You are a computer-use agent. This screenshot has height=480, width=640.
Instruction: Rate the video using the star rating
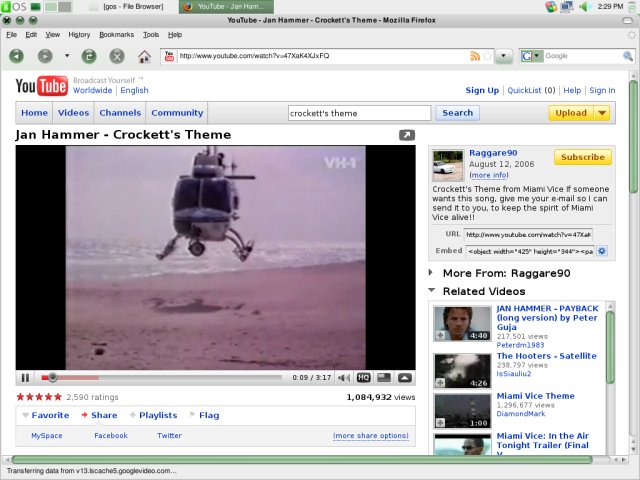pyautogui.click(x=39, y=397)
